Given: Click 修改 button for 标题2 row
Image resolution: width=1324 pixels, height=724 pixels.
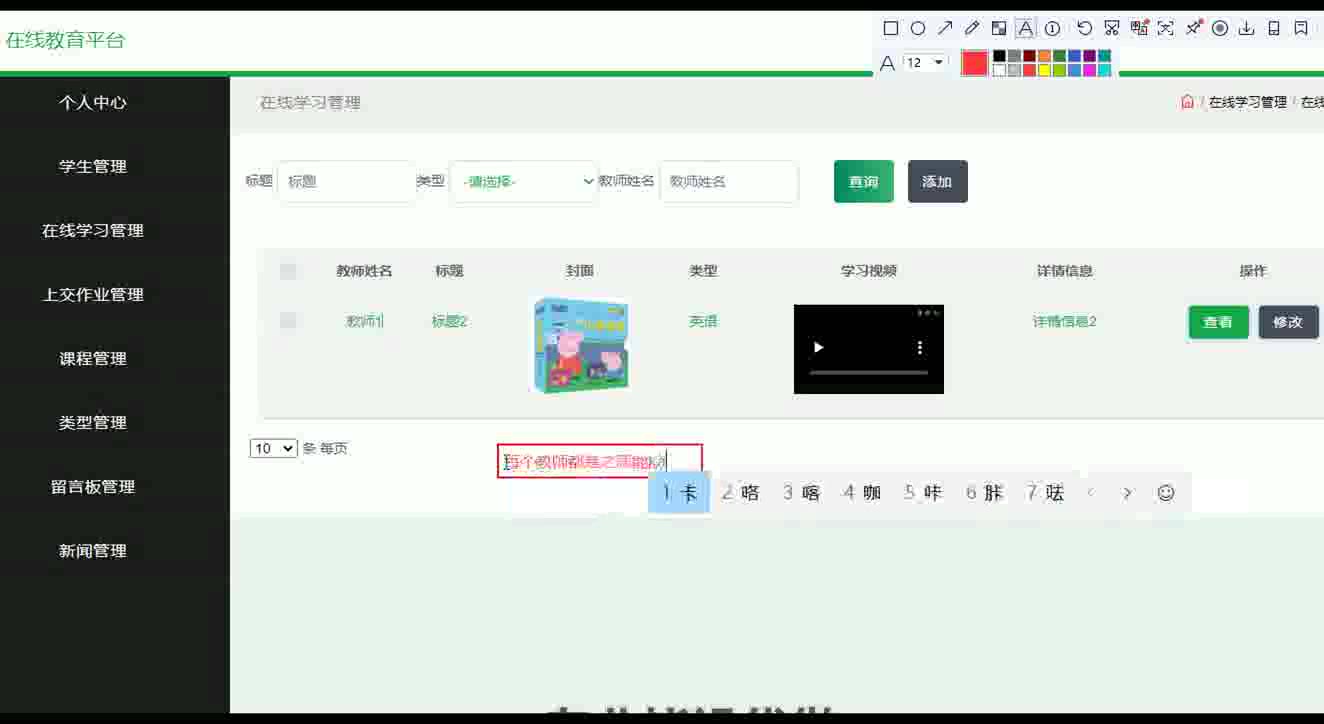Looking at the screenshot, I should [1288, 322].
